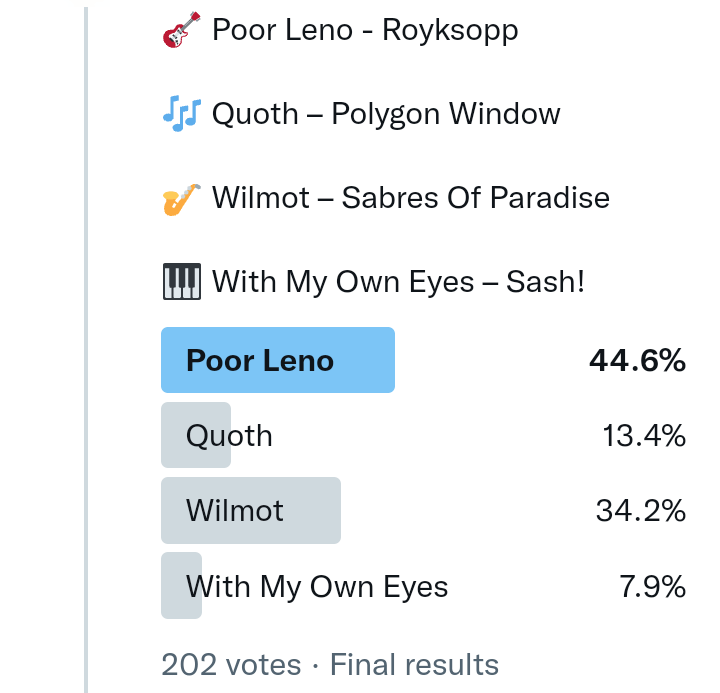
Task: Click the 34.2% result percentage
Action: coord(640,510)
